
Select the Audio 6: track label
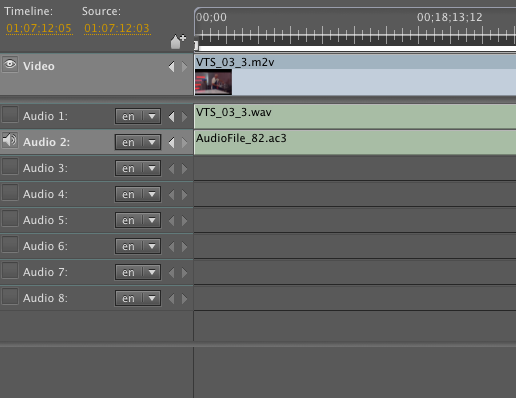[45, 246]
